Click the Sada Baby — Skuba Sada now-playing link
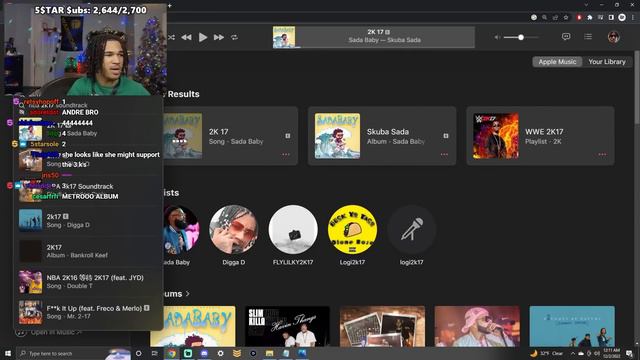Image resolution: width=640 pixels, height=360 pixels. [x=384, y=40]
